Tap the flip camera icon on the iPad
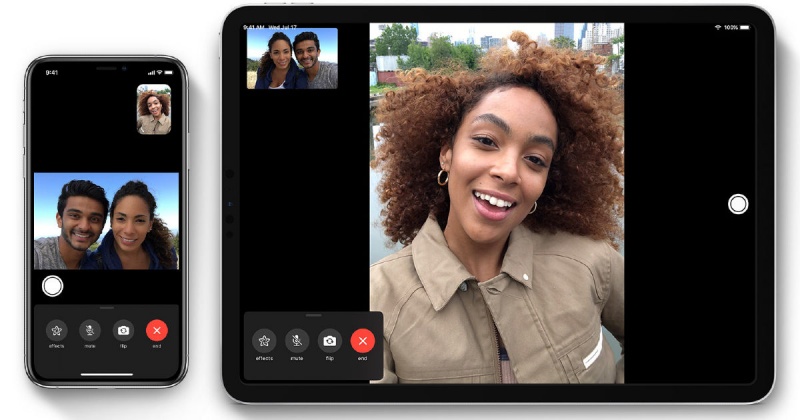800x420 pixels. pyautogui.click(x=330, y=341)
